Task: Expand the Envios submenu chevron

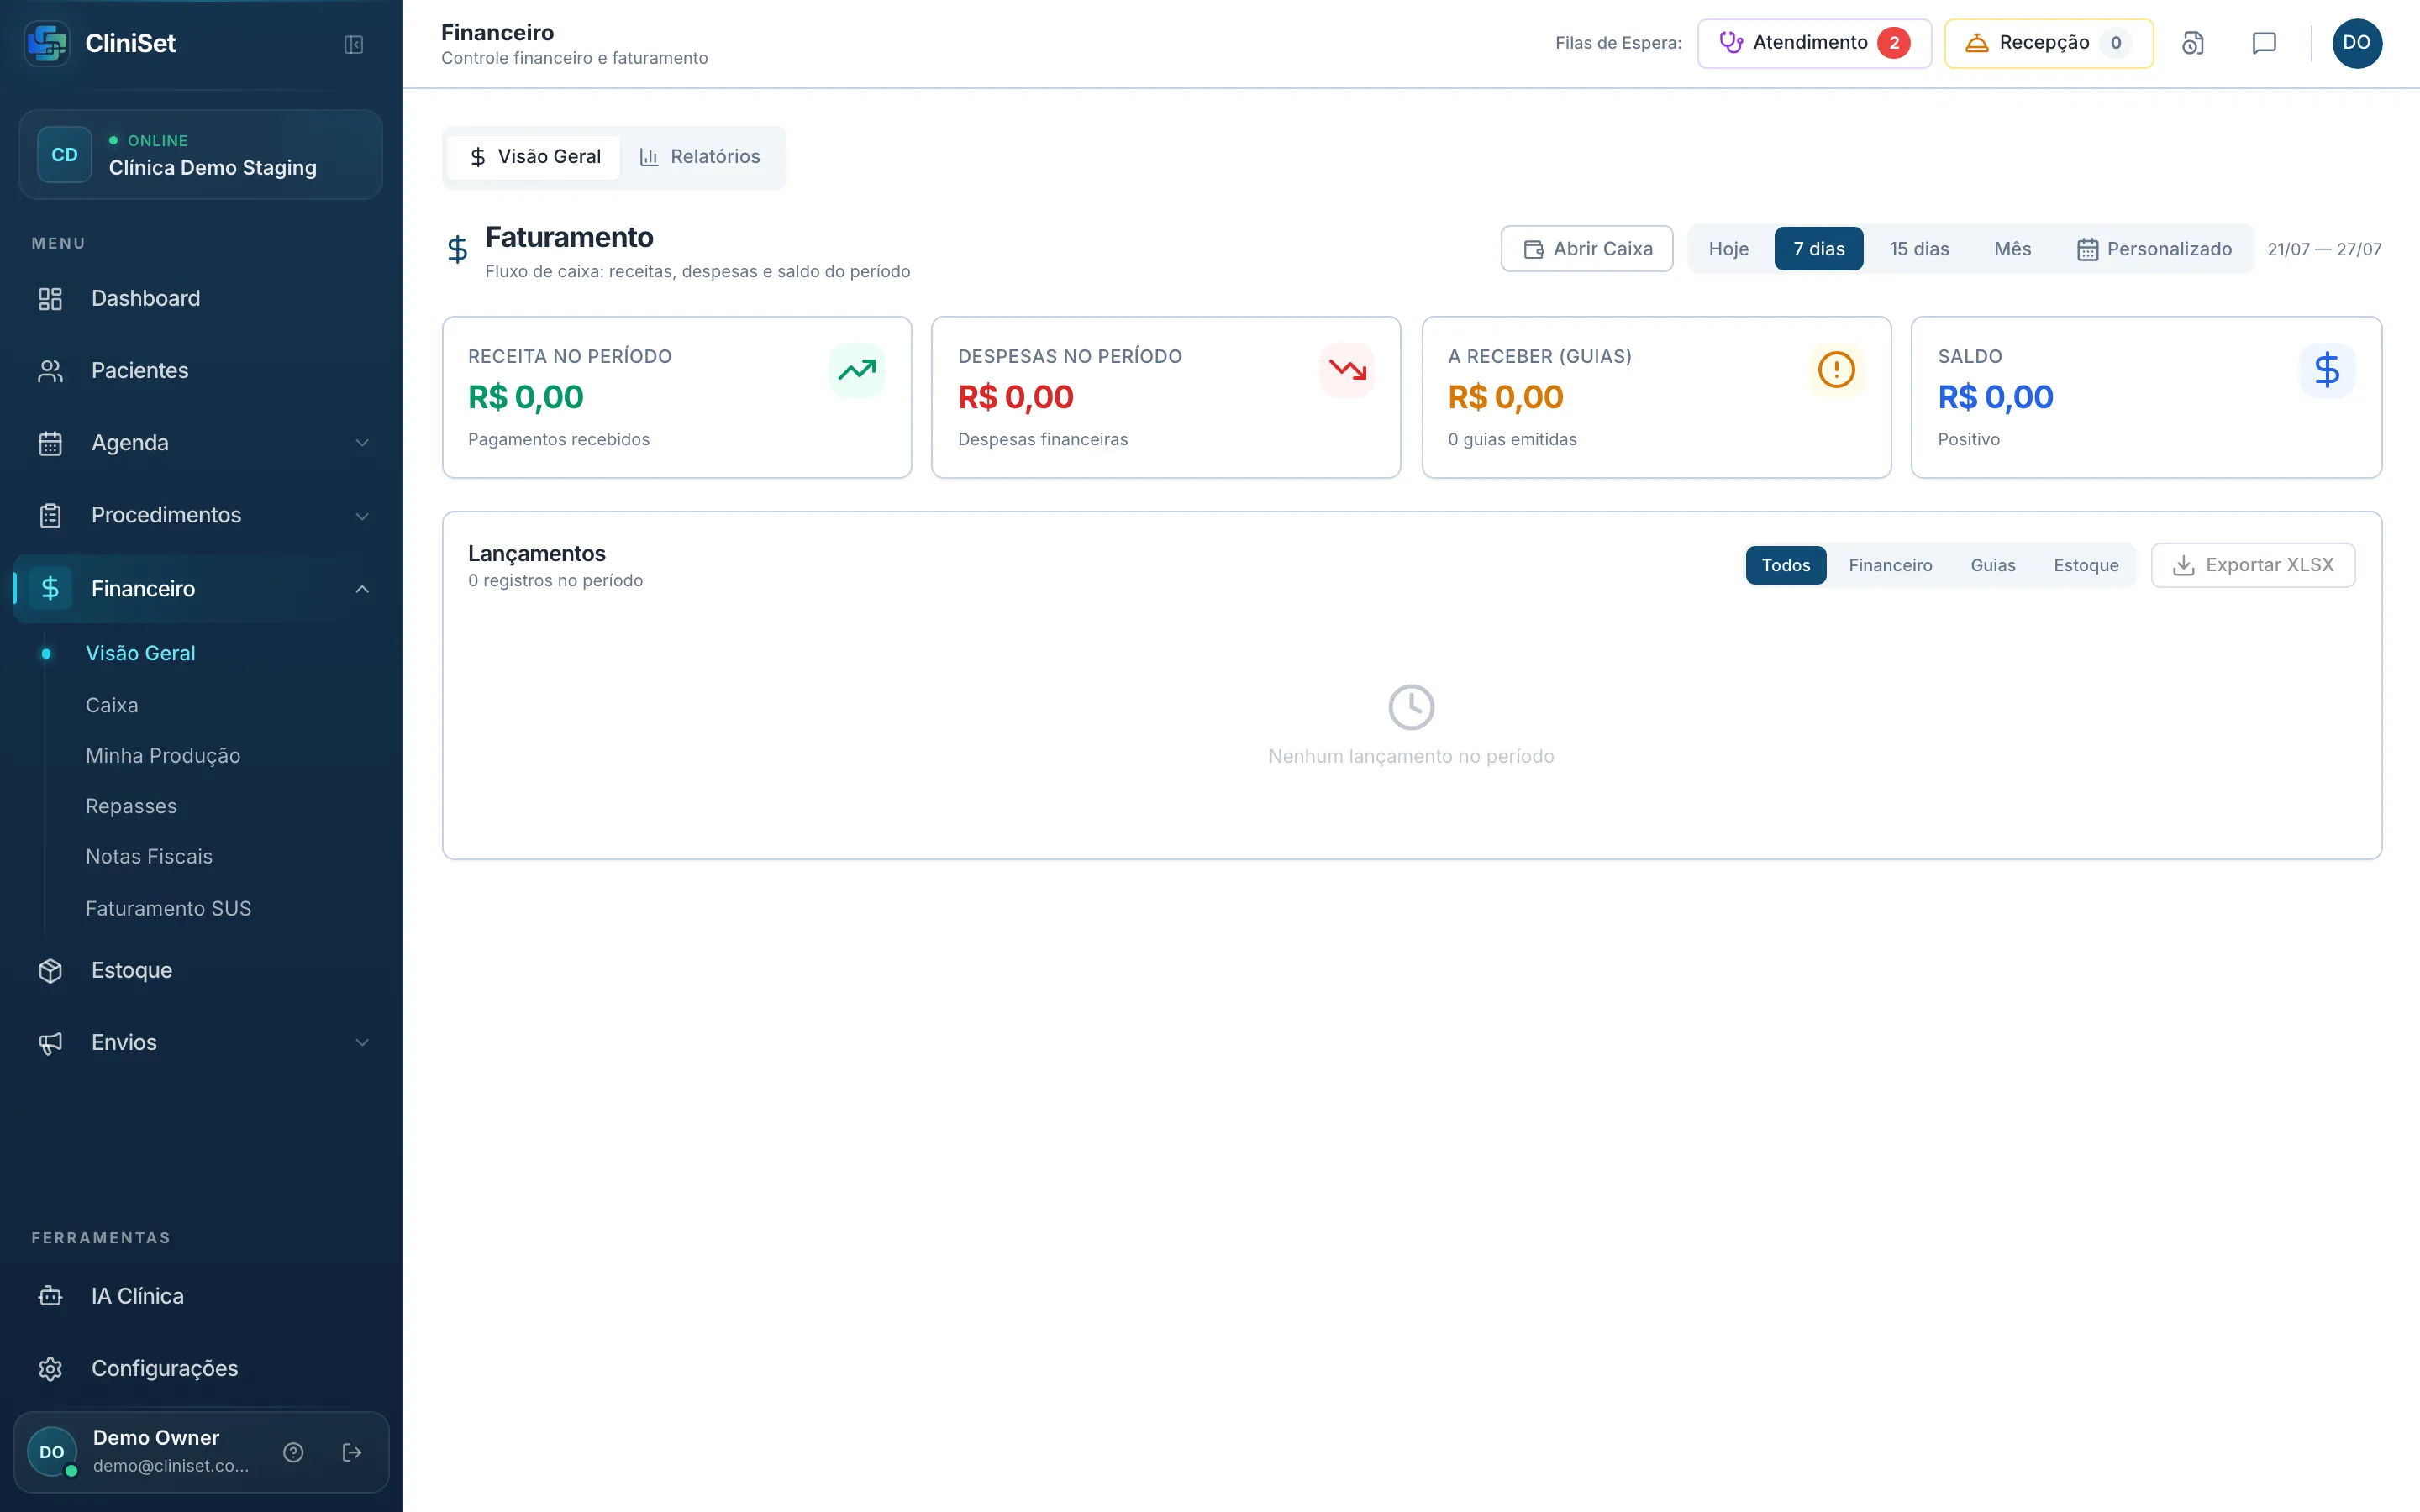Action: click(x=362, y=1042)
